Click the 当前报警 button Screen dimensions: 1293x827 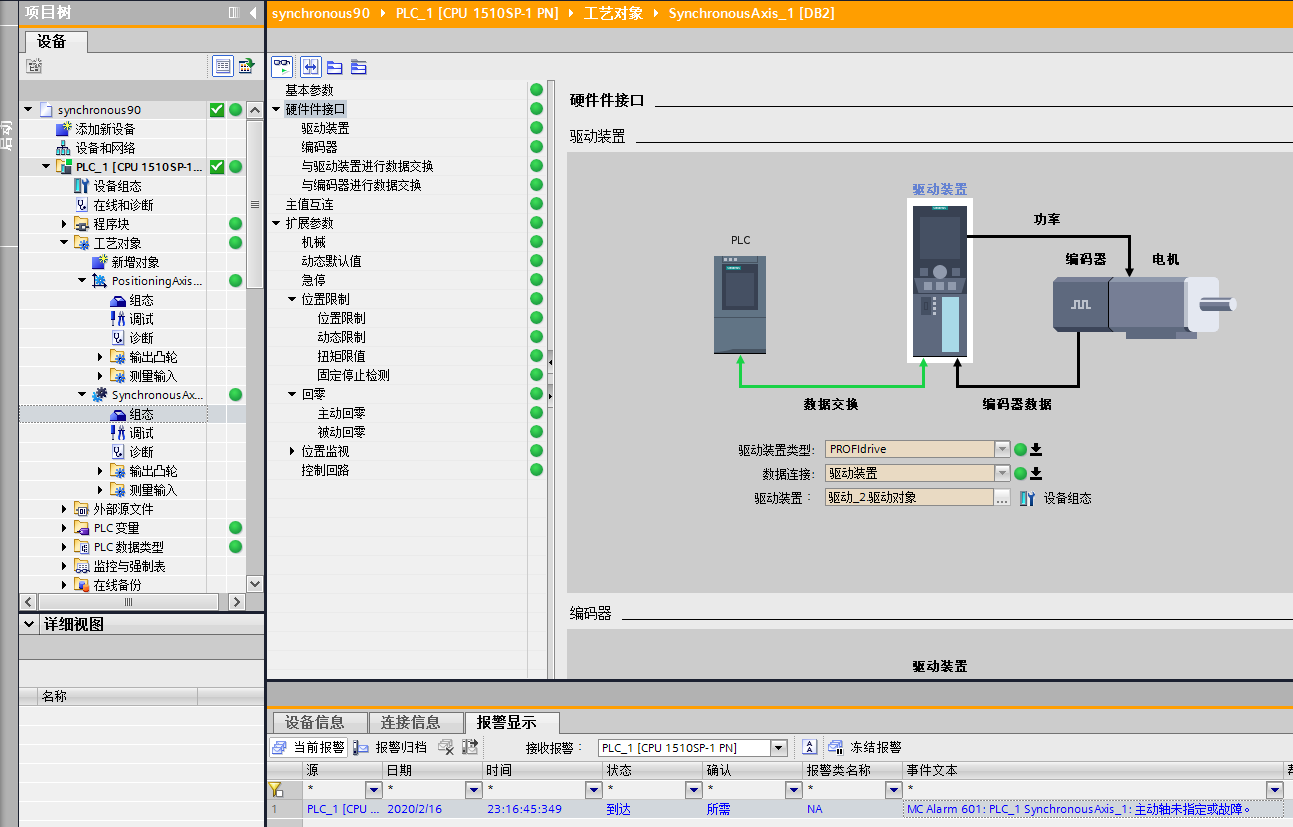tap(308, 747)
